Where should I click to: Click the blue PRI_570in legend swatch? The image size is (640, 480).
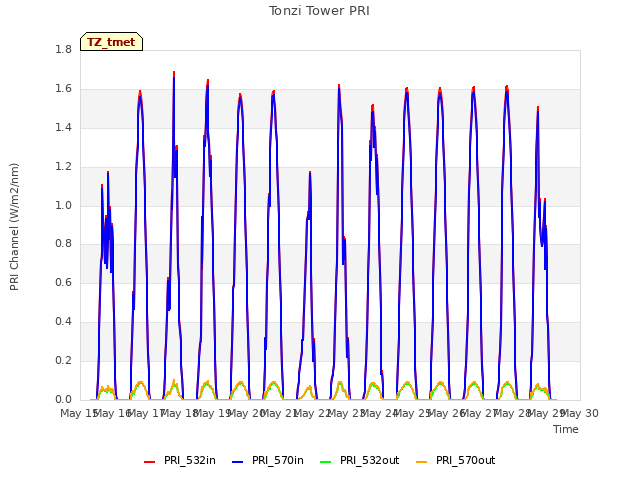[x=238, y=462]
